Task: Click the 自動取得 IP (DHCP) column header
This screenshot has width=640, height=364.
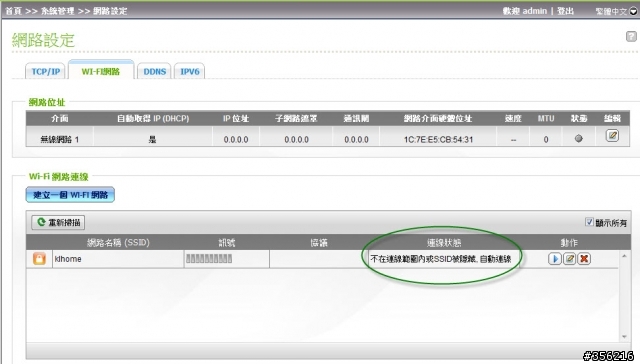Action: tap(153, 119)
